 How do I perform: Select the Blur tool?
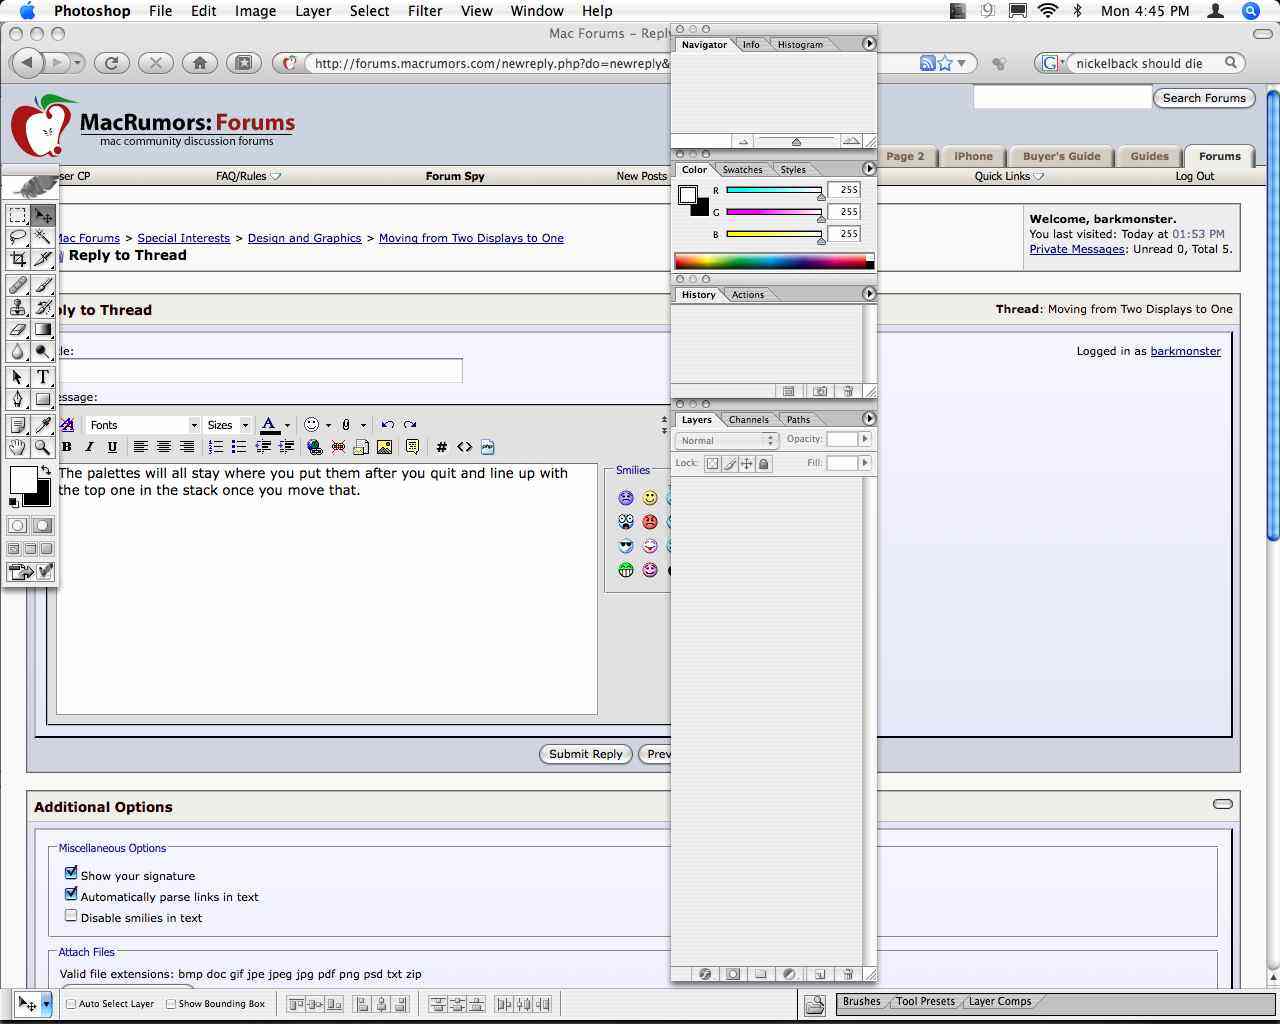17,351
